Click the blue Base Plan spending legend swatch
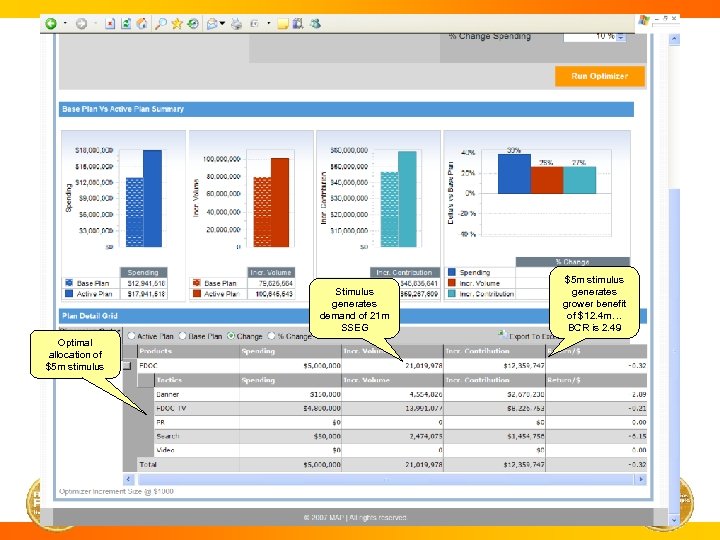 pyautogui.click(x=69, y=283)
